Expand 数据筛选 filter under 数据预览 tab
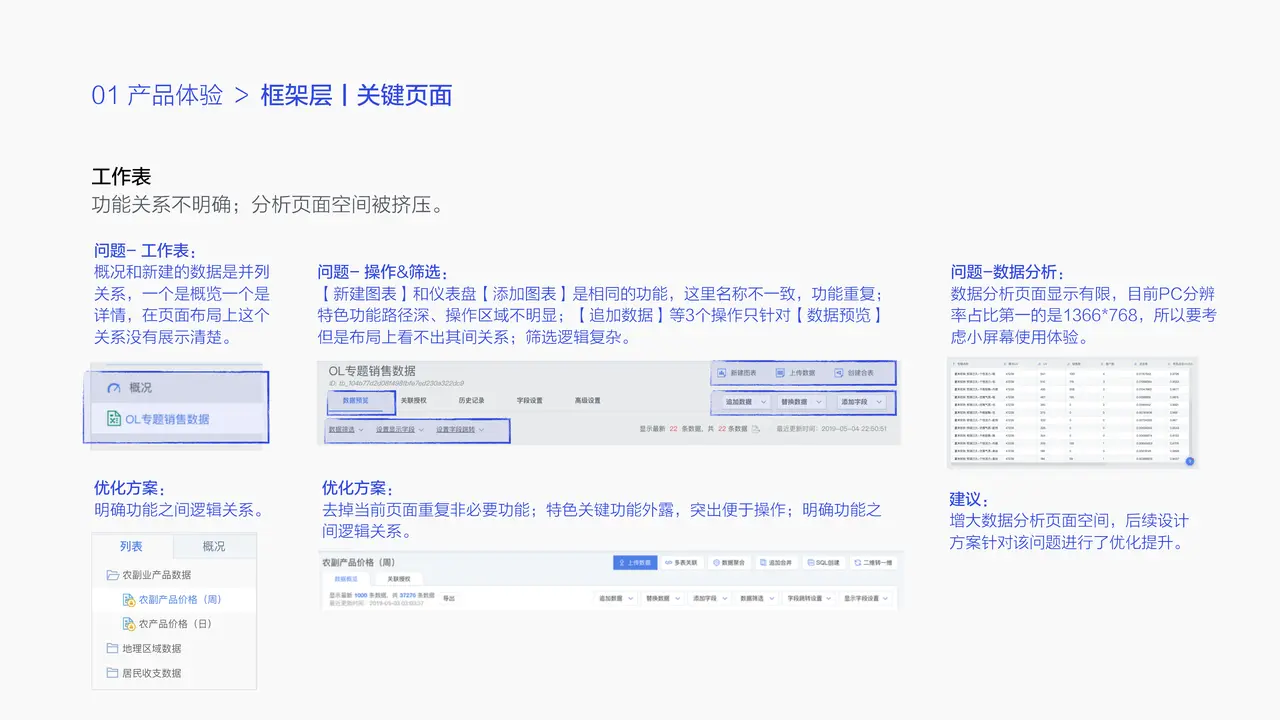 pos(345,430)
